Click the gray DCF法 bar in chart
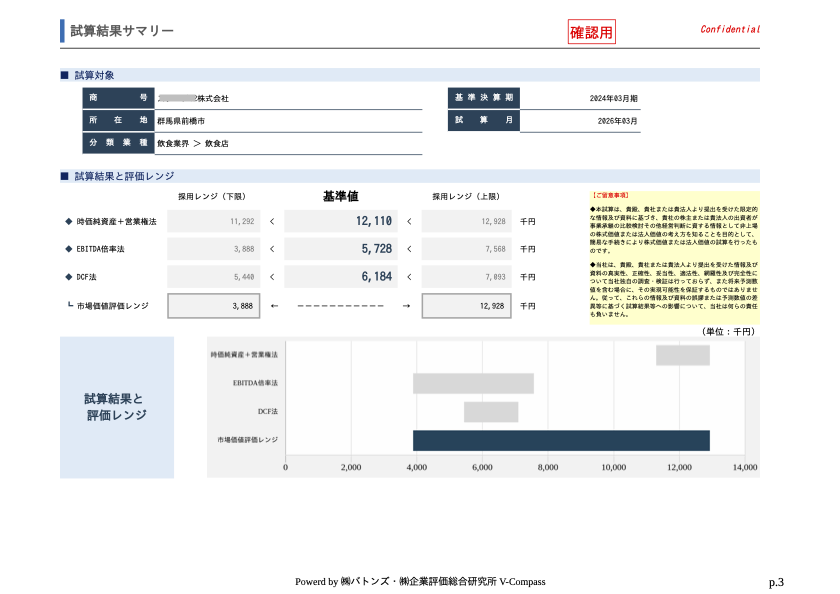Screen dimensions: 840x594 coord(491,412)
